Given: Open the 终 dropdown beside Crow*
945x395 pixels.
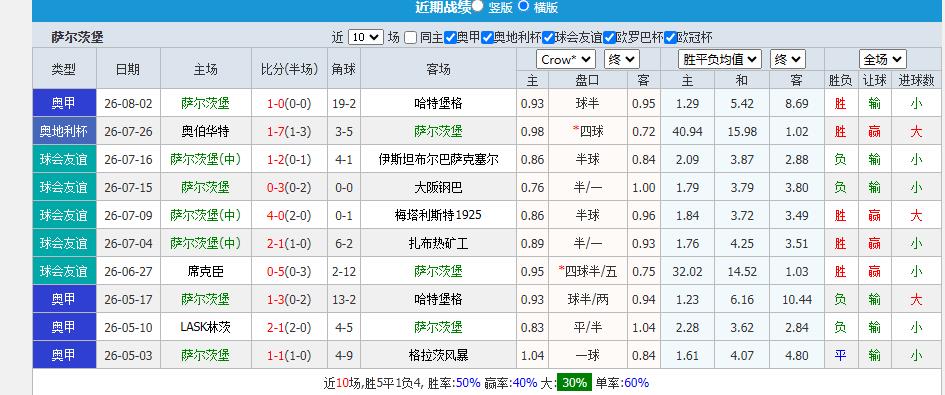Looking at the screenshot, I should pyautogui.click(x=622, y=59).
